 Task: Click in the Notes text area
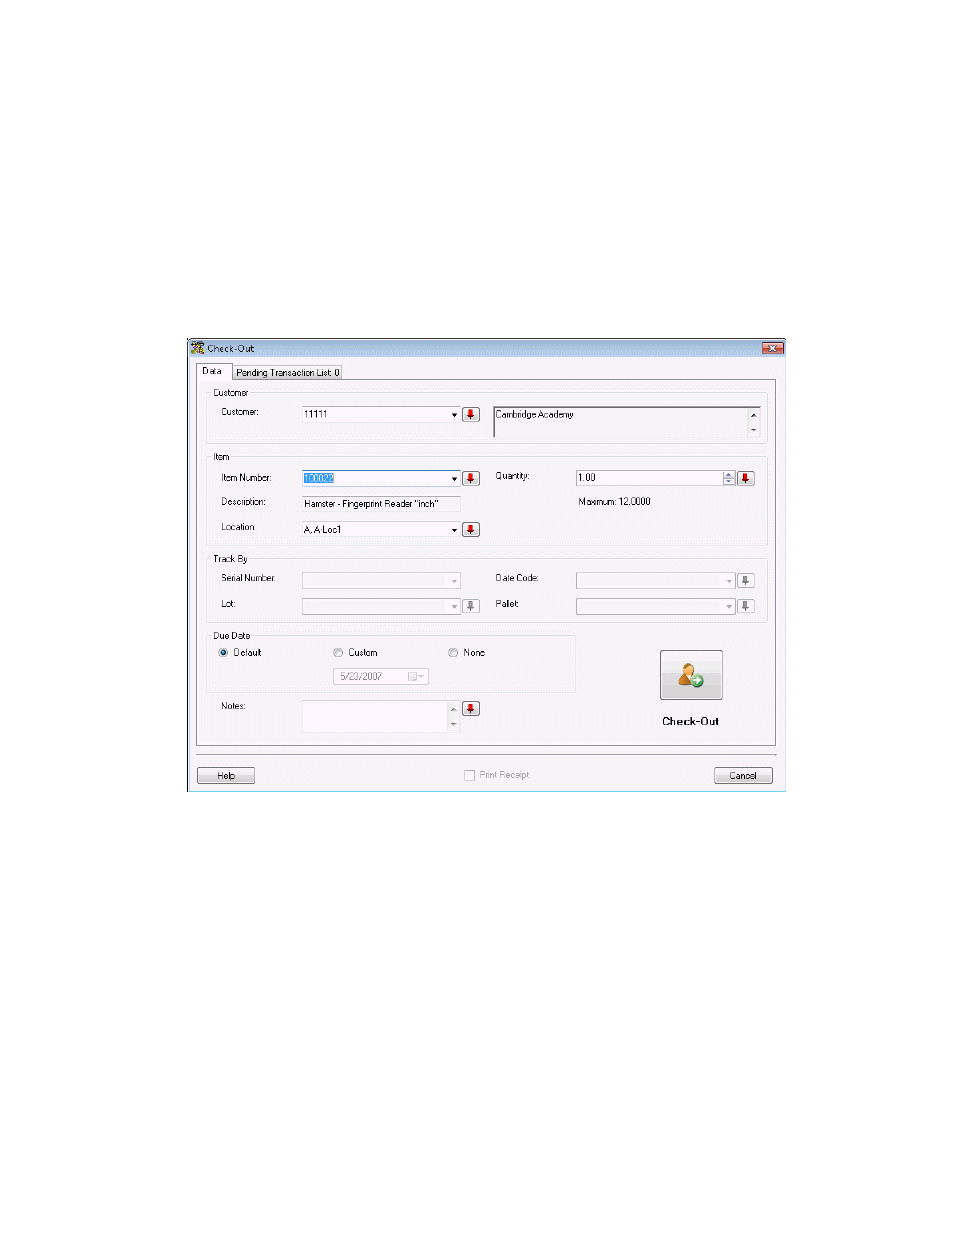pos(375,716)
